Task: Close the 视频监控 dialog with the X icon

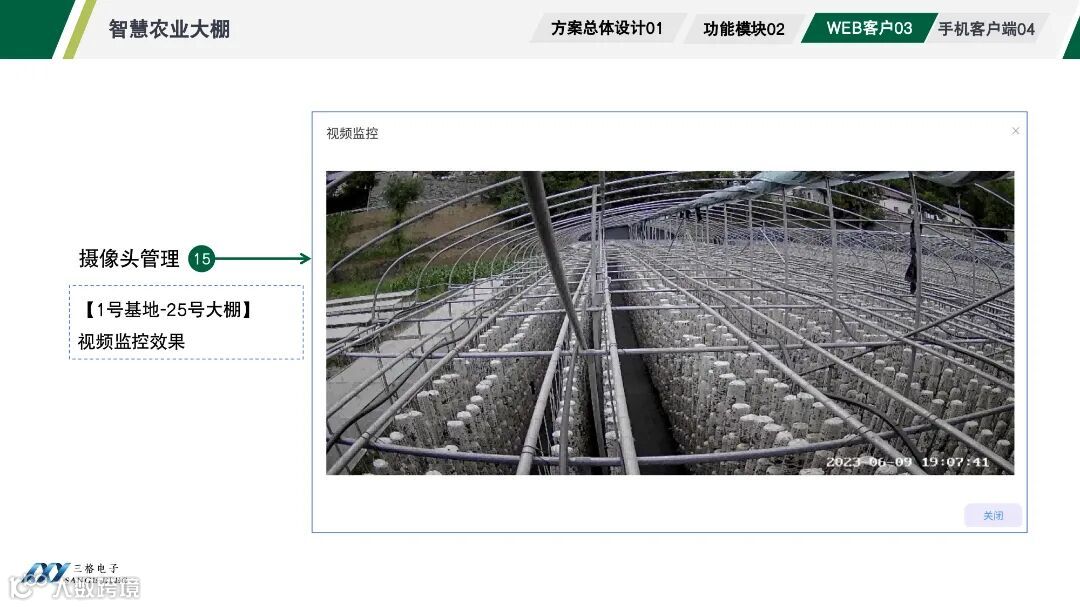Action: point(1015,131)
